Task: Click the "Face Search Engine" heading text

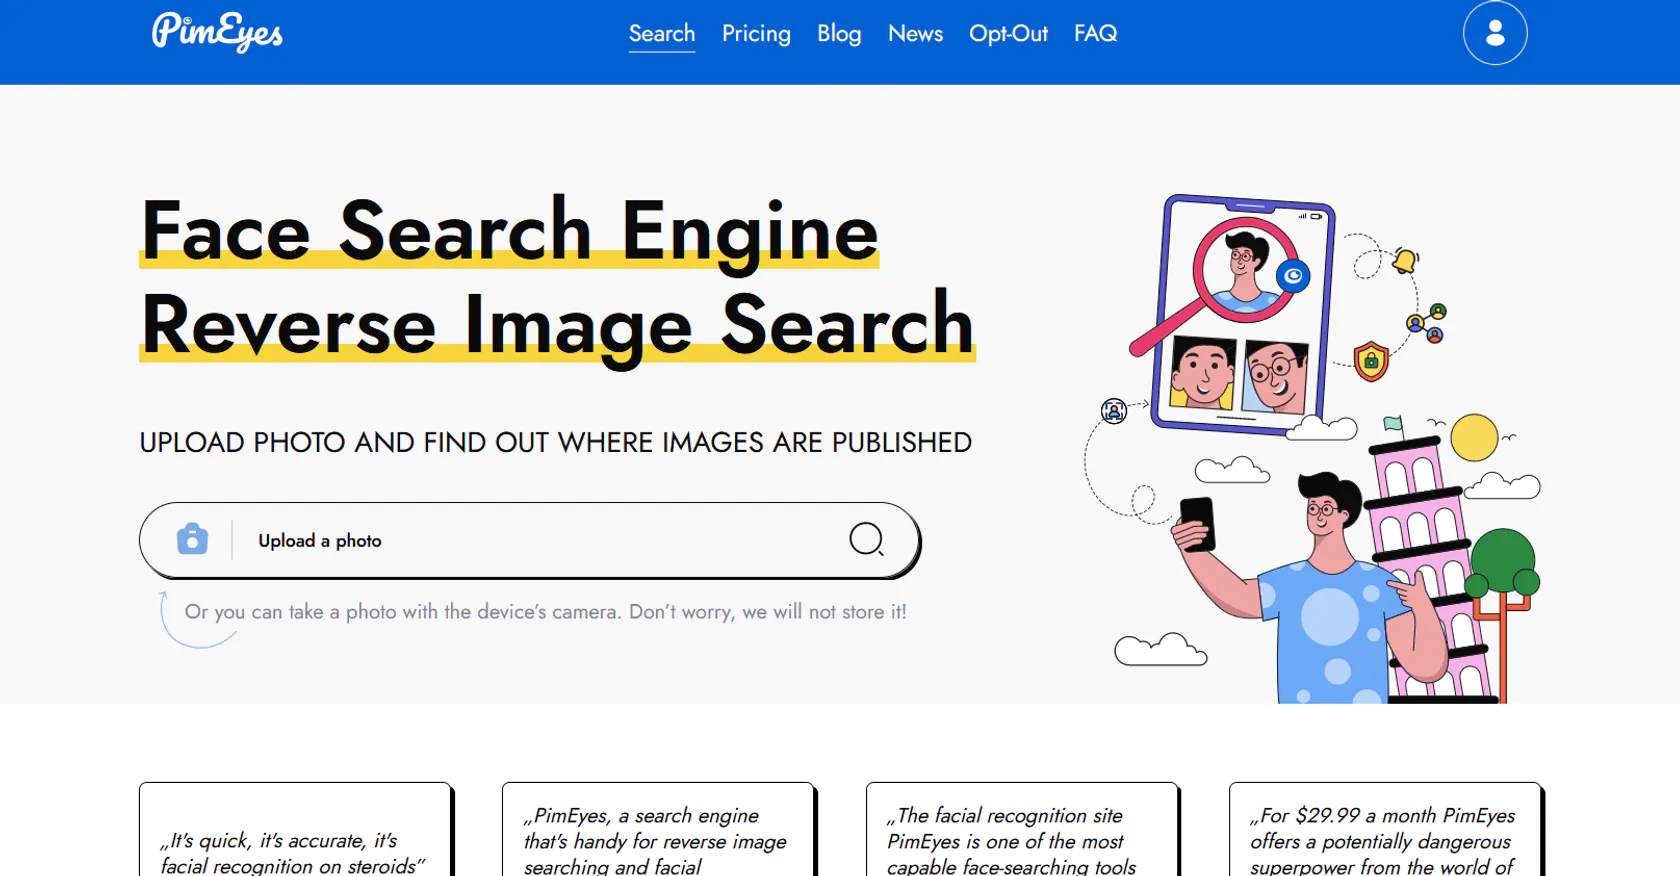Action: tap(509, 232)
